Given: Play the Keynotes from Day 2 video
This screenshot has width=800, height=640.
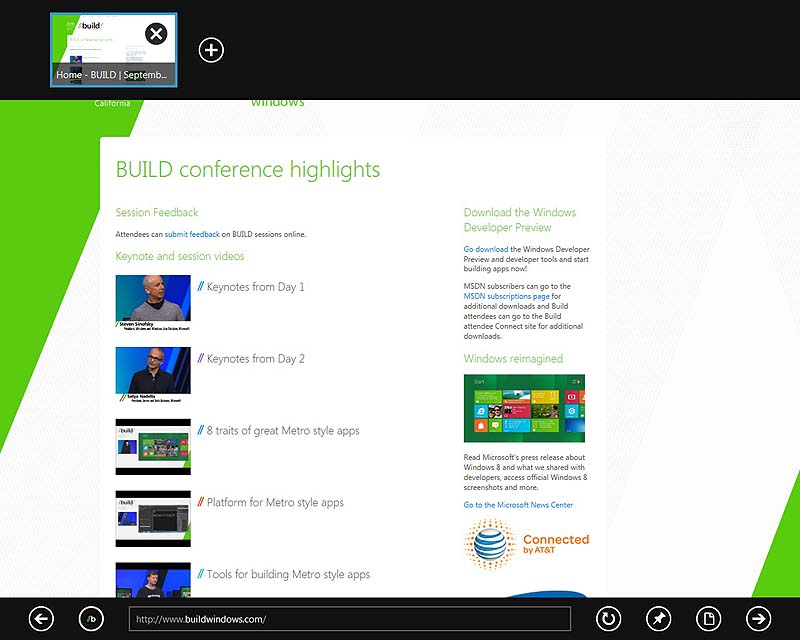Looking at the screenshot, I should 152,374.
